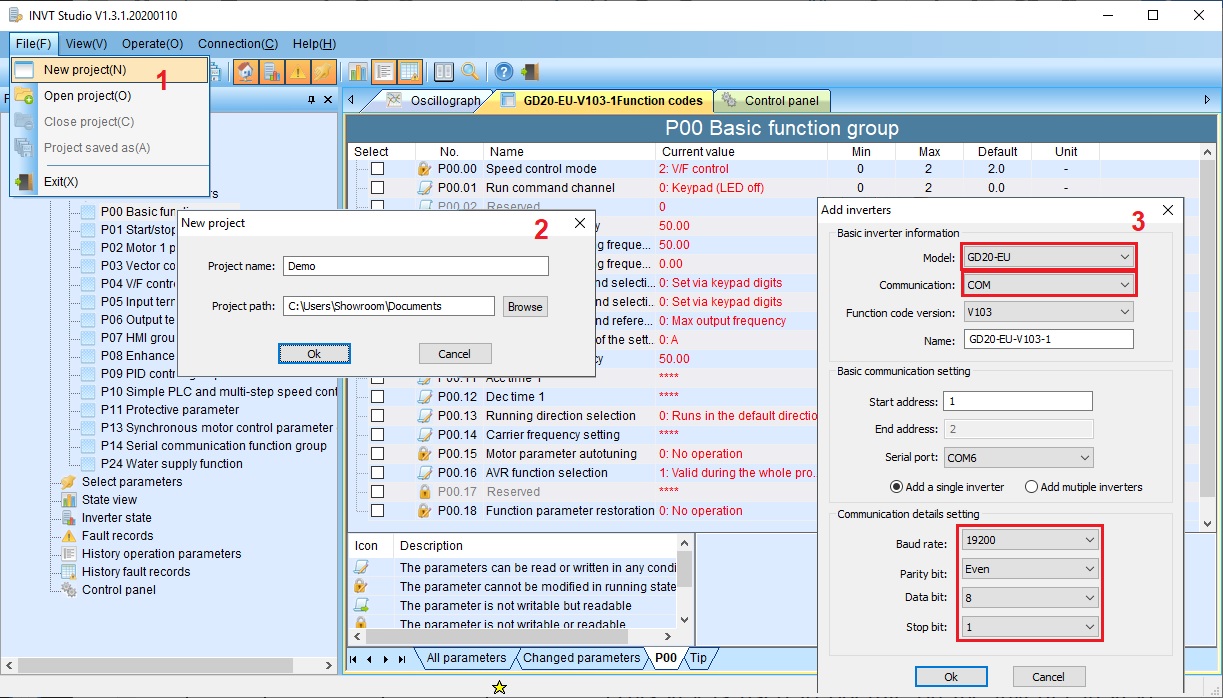Click the two-panel compare toolbar icon
Image resolution: width=1223 pixels, height=698 pixels.
444,72
